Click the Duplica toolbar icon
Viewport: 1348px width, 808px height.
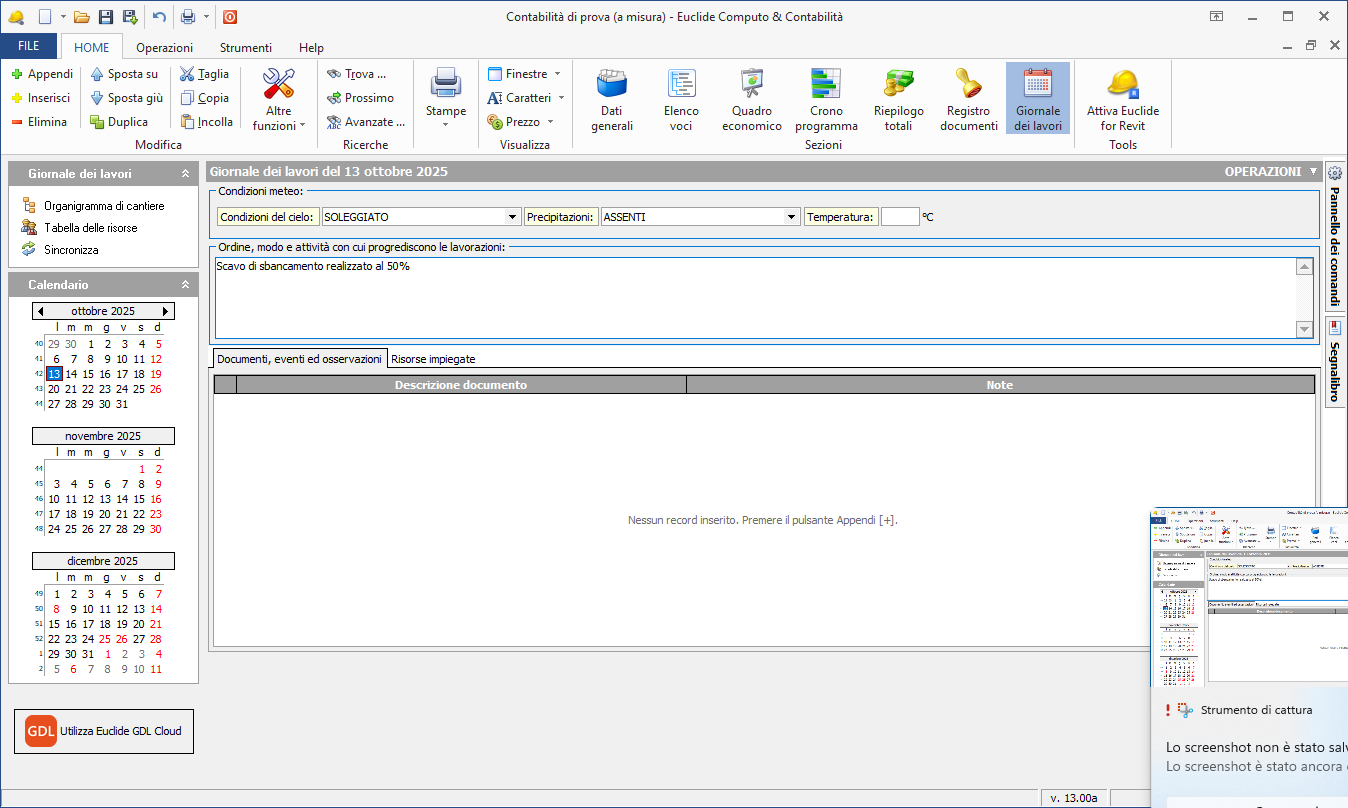click(x=118, y=122)
